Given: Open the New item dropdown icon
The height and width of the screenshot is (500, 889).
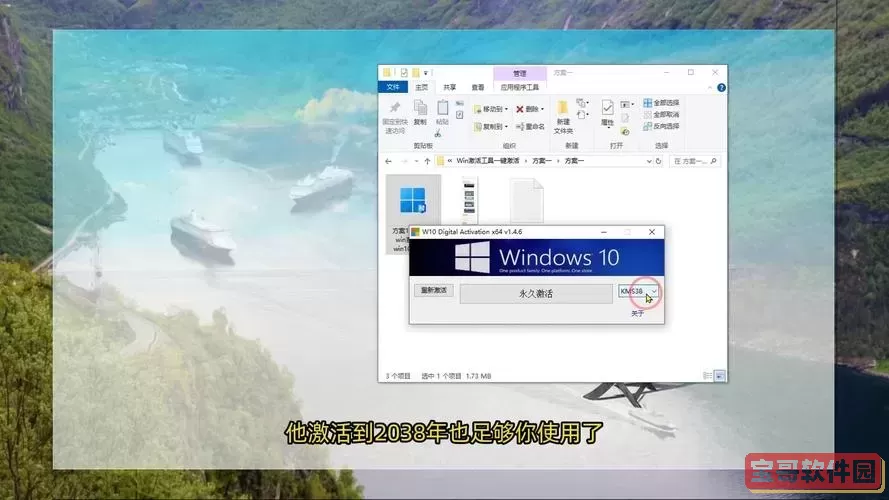Looking at the screenshot, I should click(x=582, y=103).
